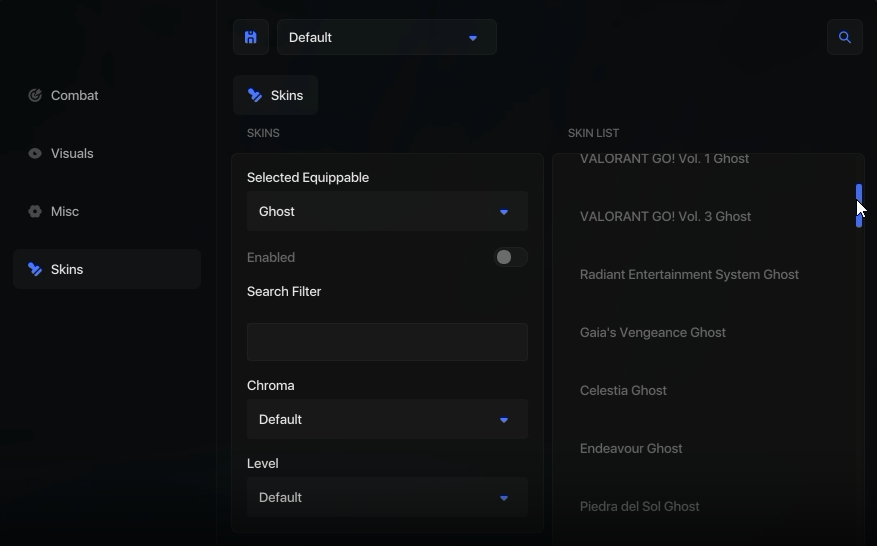Click the Misc gear icon in sidebar
The image size is (877, 546).
(x=35, y=211)
